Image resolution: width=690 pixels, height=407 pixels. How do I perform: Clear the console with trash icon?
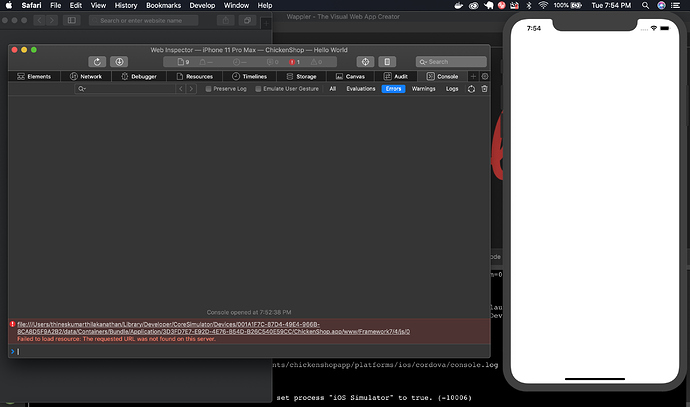[x=484, y=89]
